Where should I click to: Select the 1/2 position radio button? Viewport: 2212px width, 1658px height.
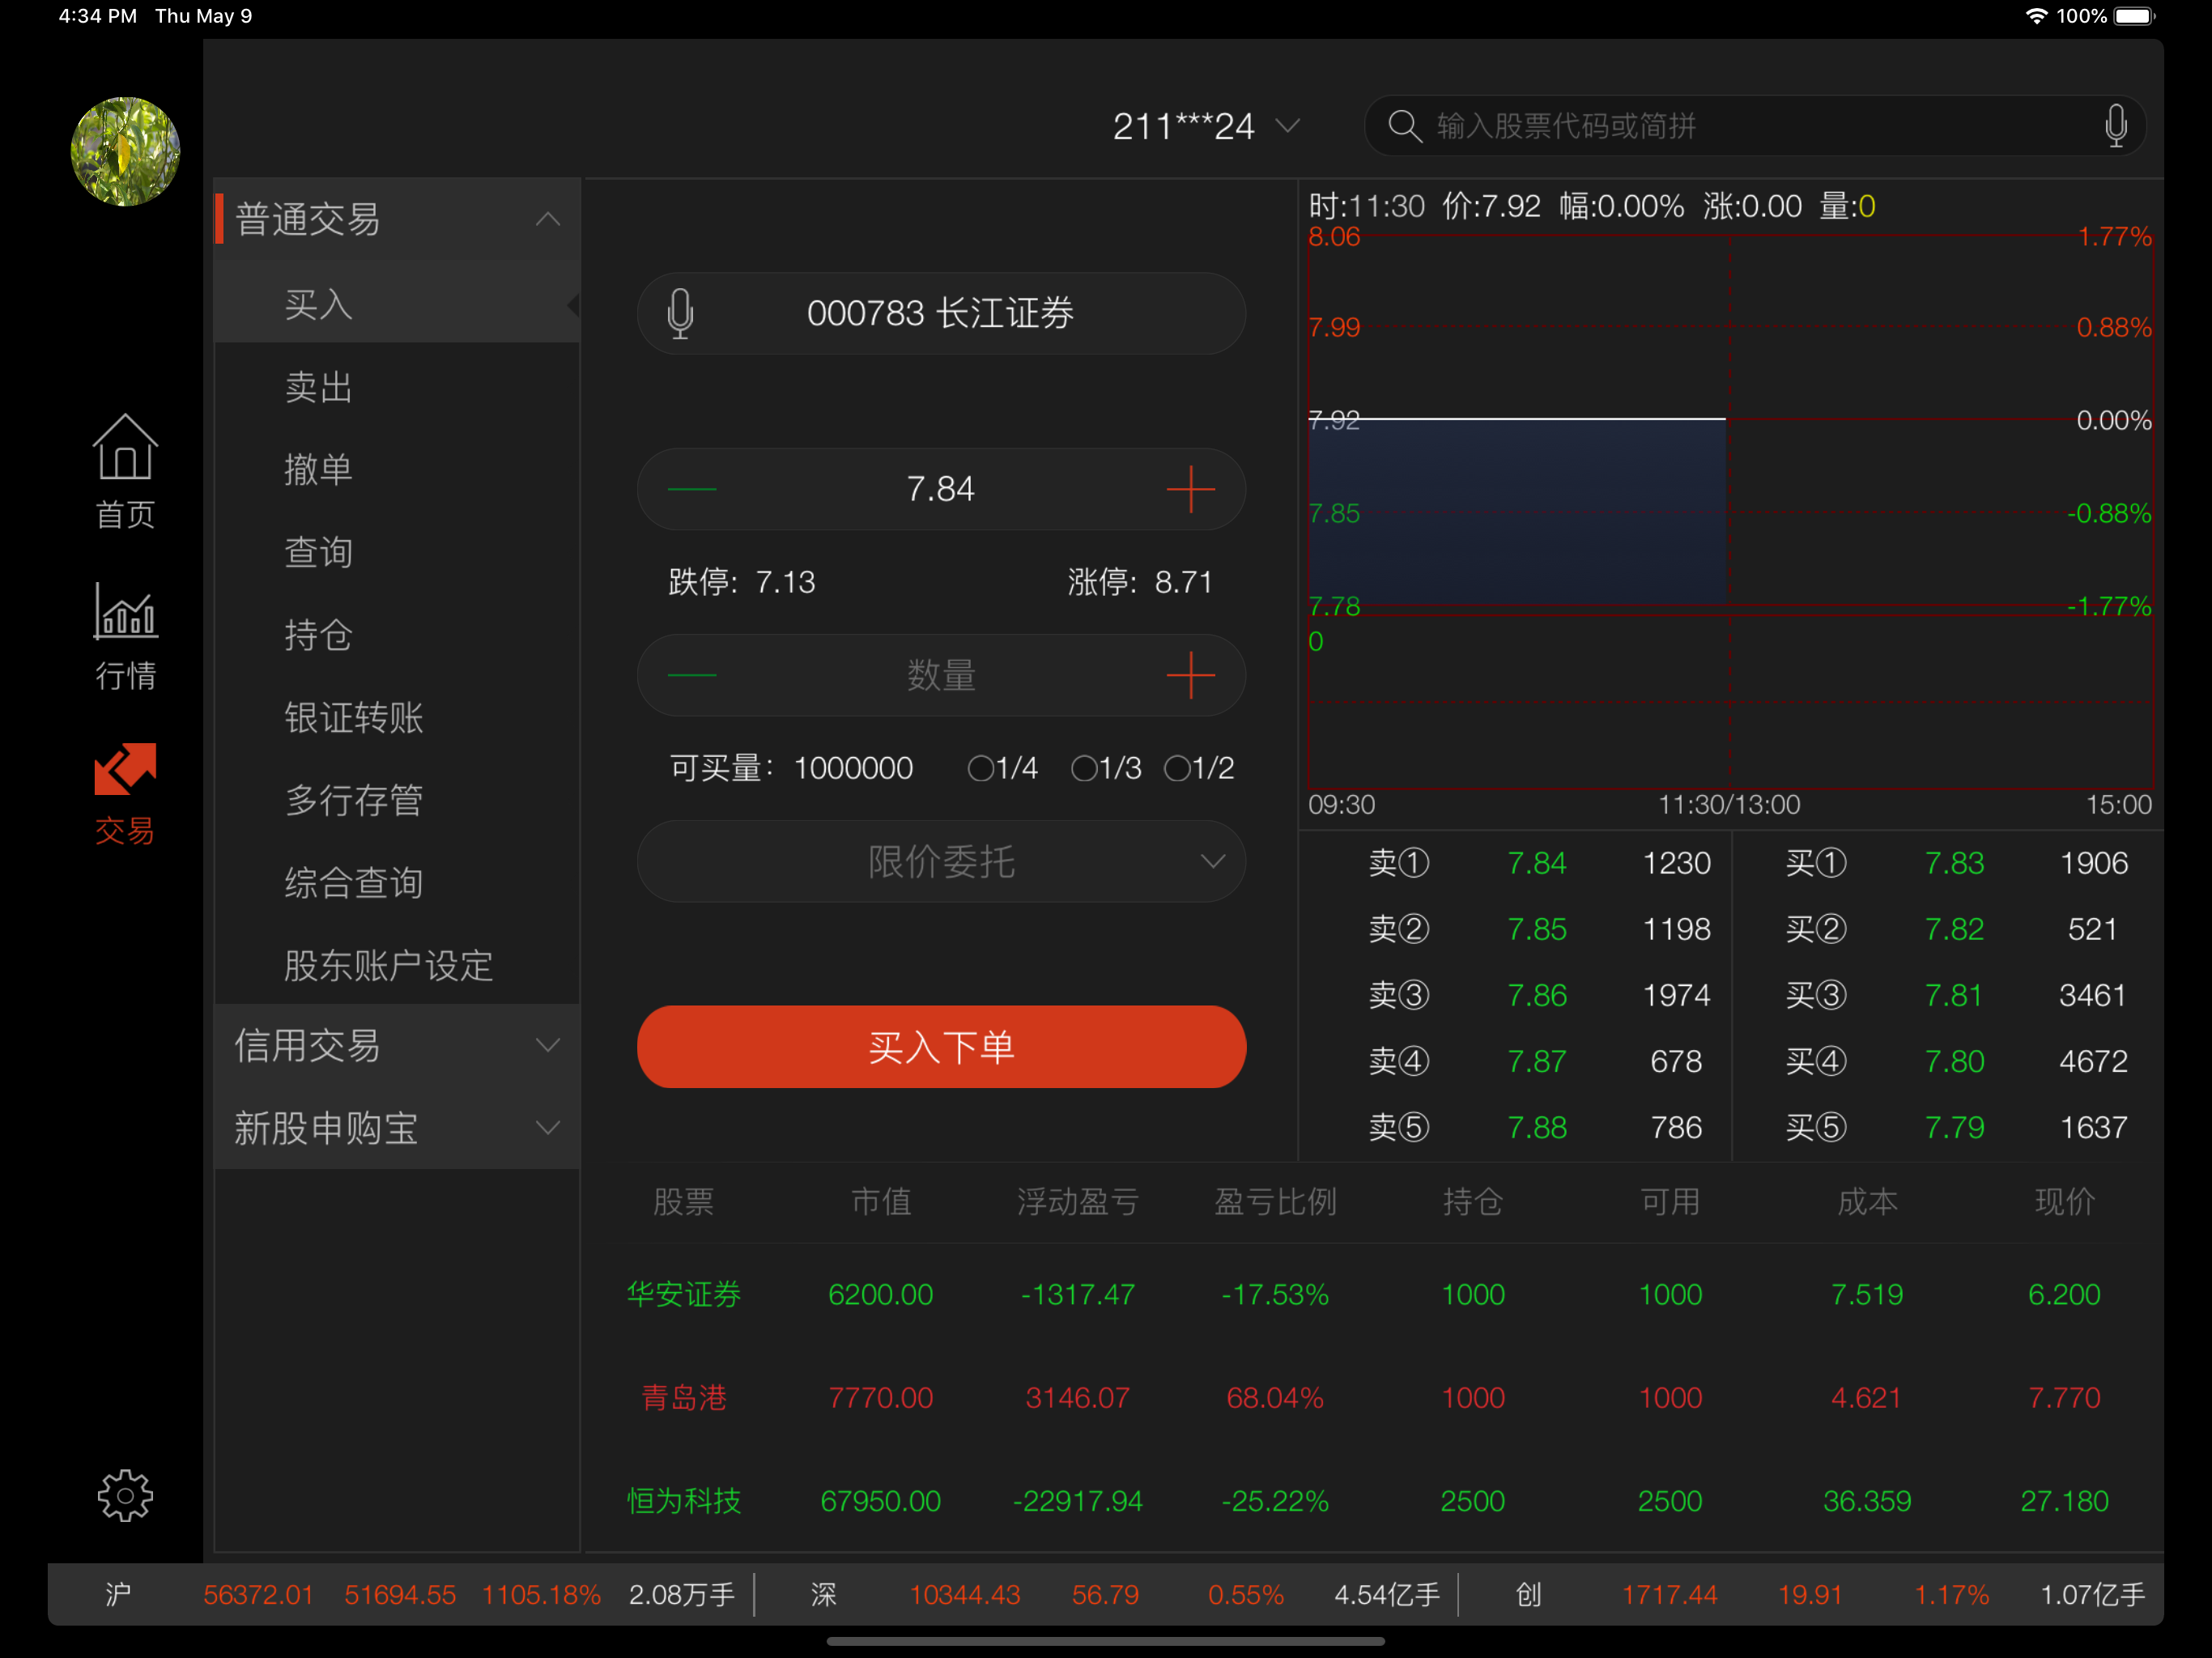pos(1199,768)
